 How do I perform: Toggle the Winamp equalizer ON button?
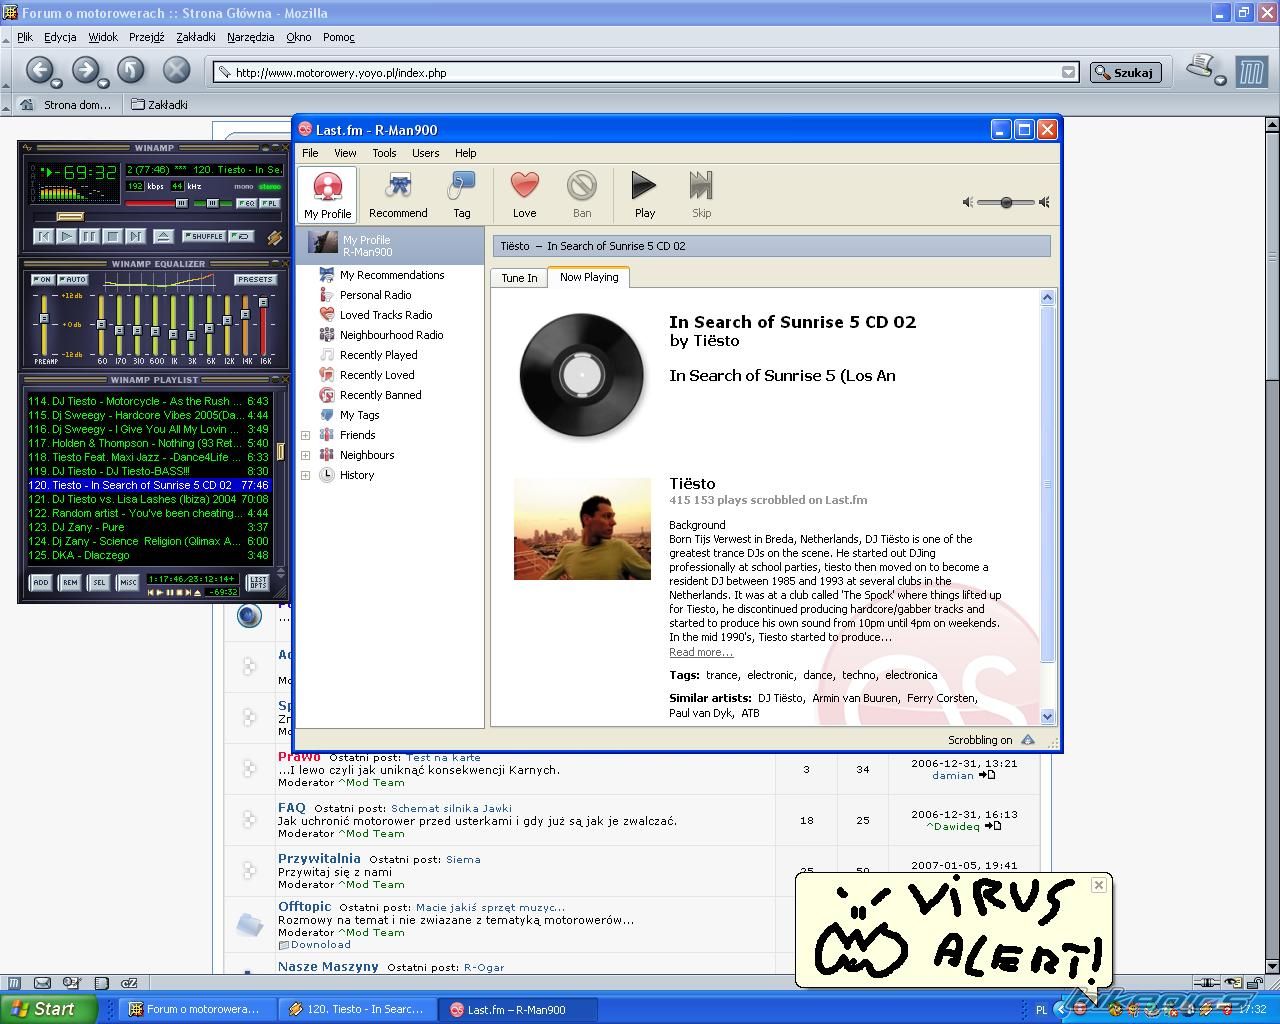42,280
